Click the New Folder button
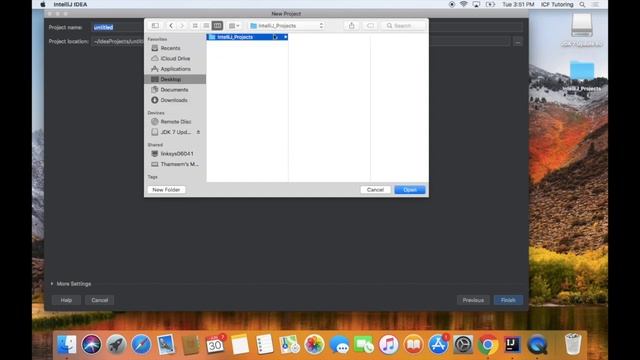The image size is (640, 360). 166,190
